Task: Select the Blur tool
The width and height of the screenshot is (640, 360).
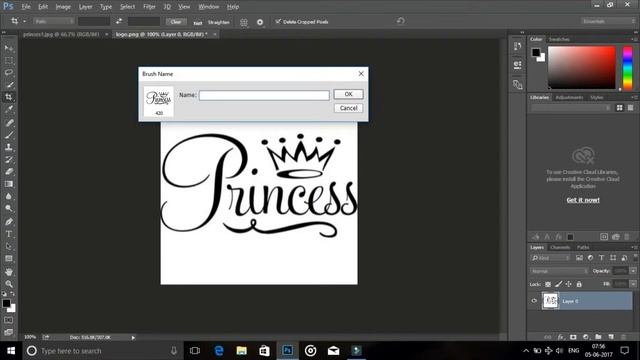Action: tap(9, 196)
